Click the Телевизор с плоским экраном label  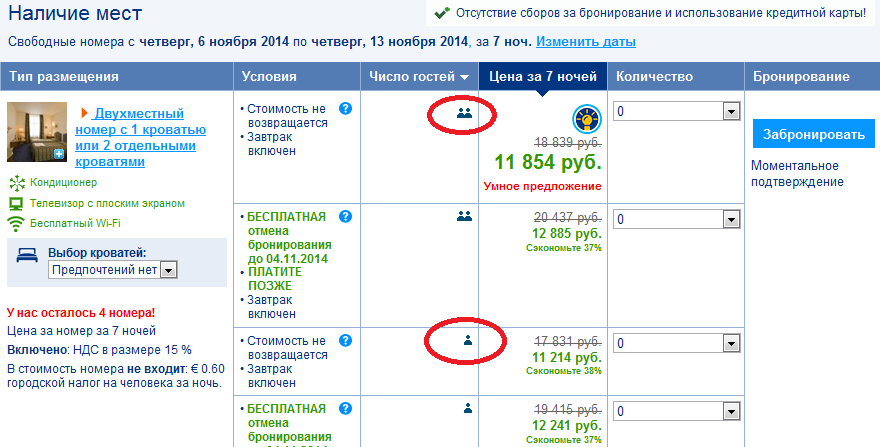coord(107,203)
